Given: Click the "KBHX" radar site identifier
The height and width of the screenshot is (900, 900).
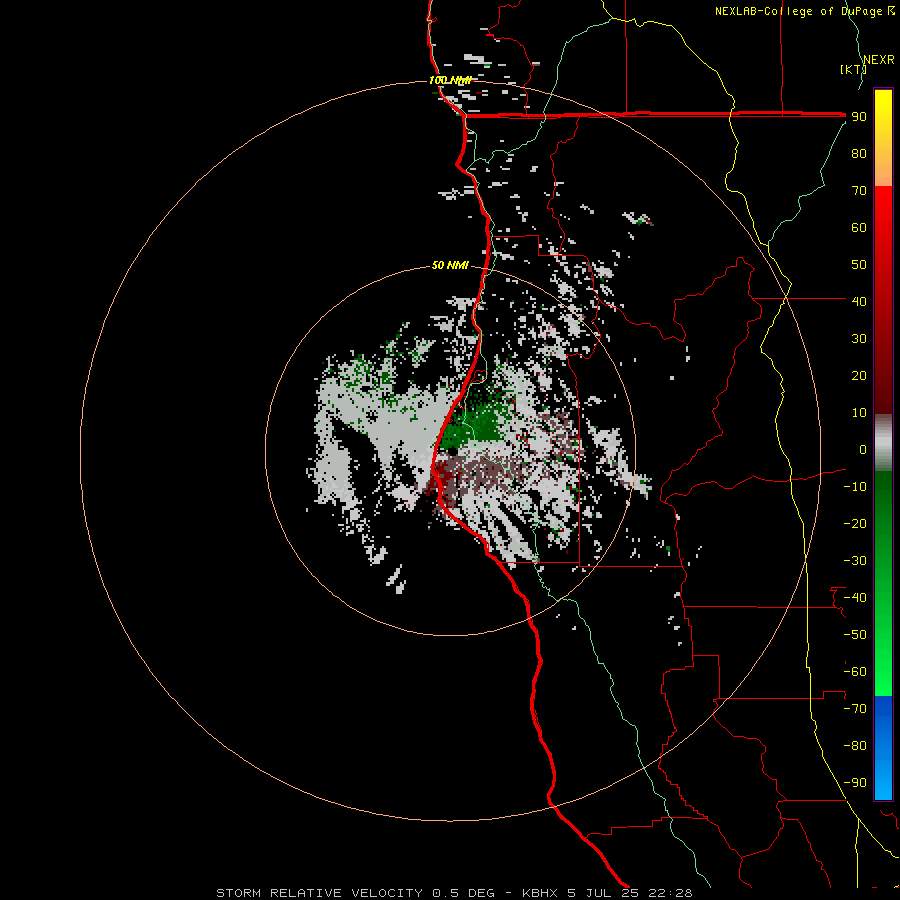Looking at the screenshot, I should pos(540,893).
